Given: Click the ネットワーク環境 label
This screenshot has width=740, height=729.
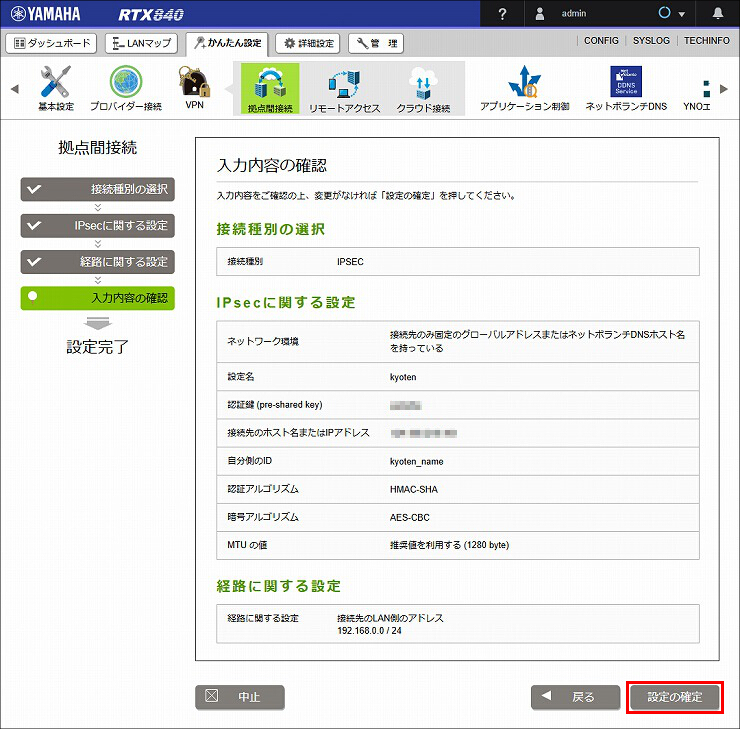Looking at the screenshot, I should point(263,342).
